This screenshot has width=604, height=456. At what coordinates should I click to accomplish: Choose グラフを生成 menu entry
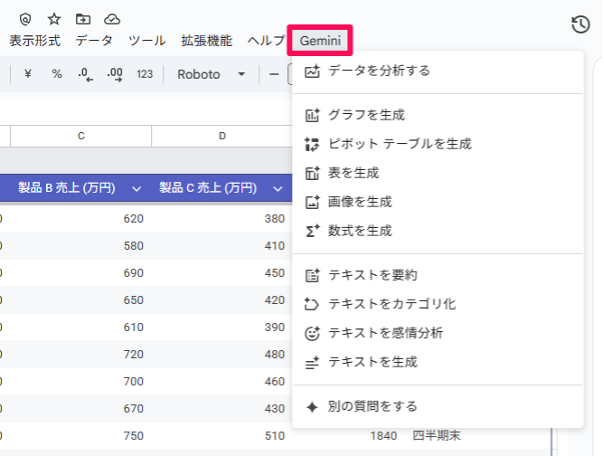438,115
